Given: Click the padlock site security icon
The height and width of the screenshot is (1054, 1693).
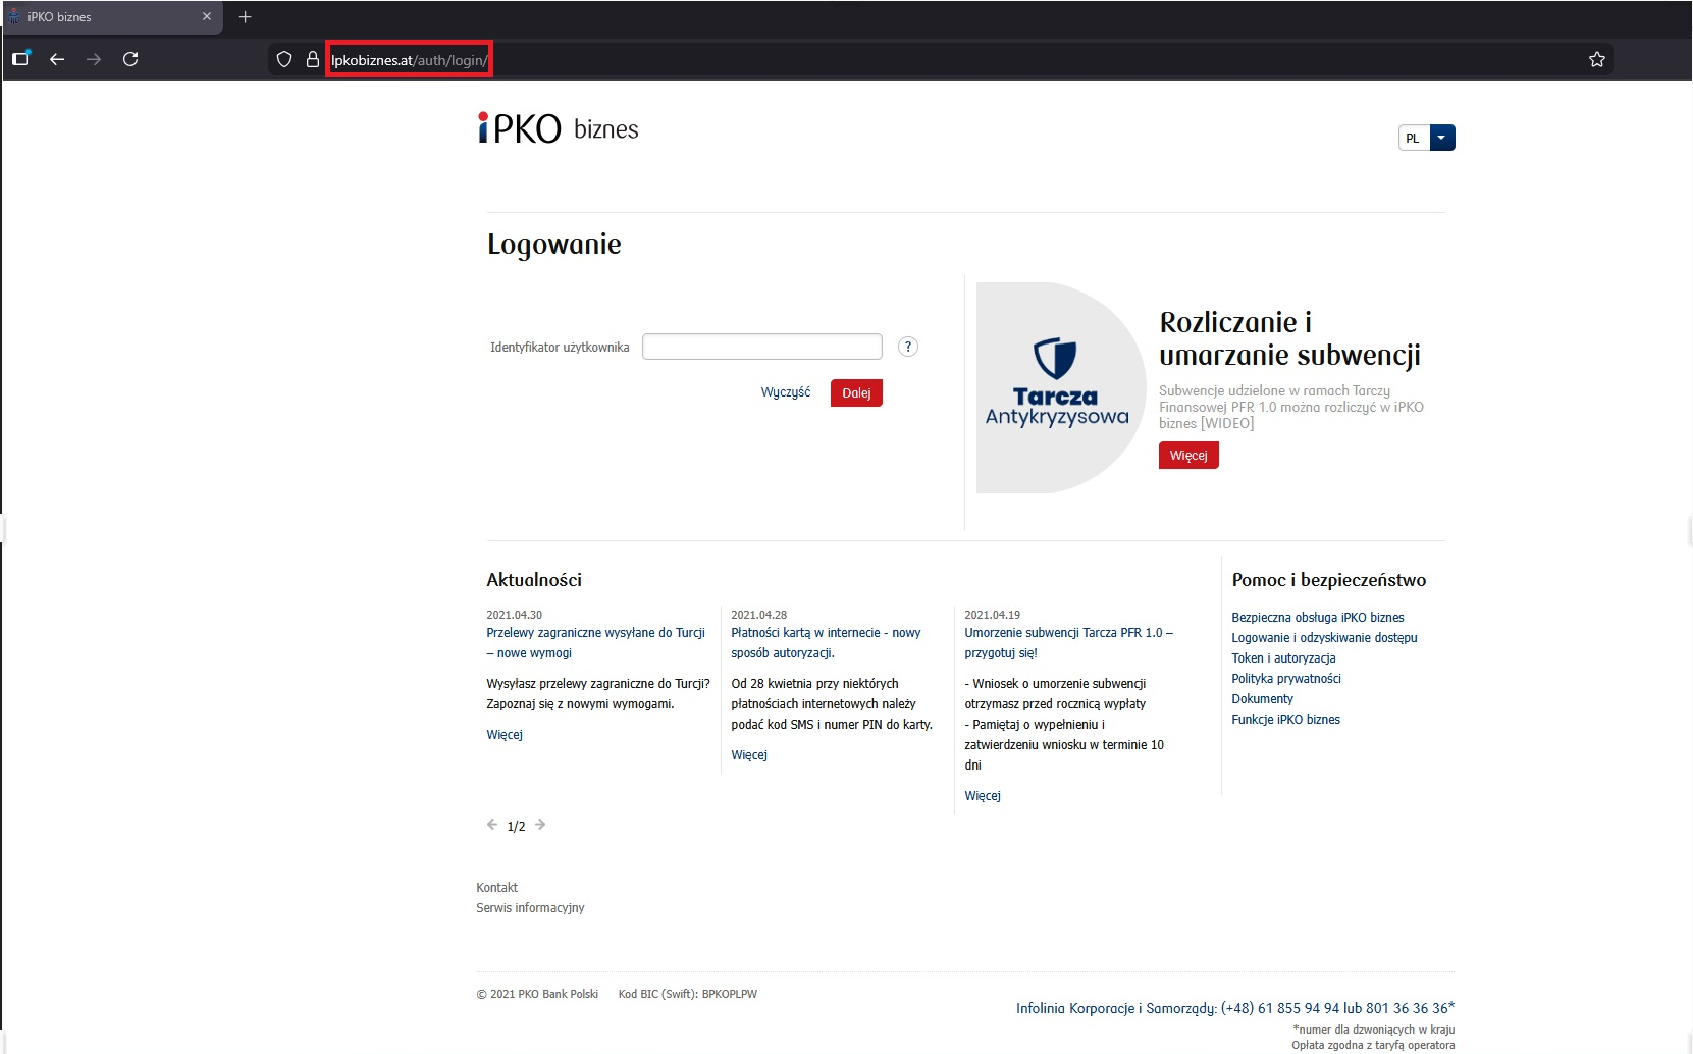Looking at the screenshot, I should (x=312, y=59).
